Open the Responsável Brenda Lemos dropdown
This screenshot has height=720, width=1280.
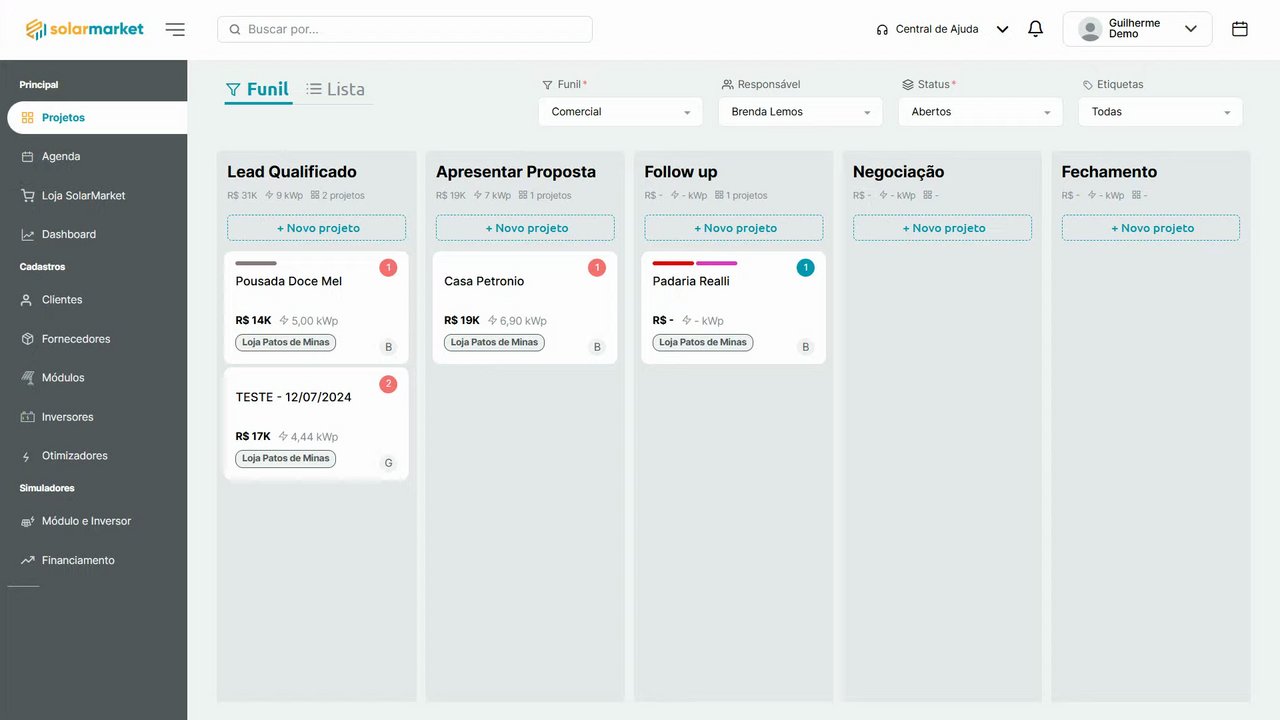pos(800,112)
